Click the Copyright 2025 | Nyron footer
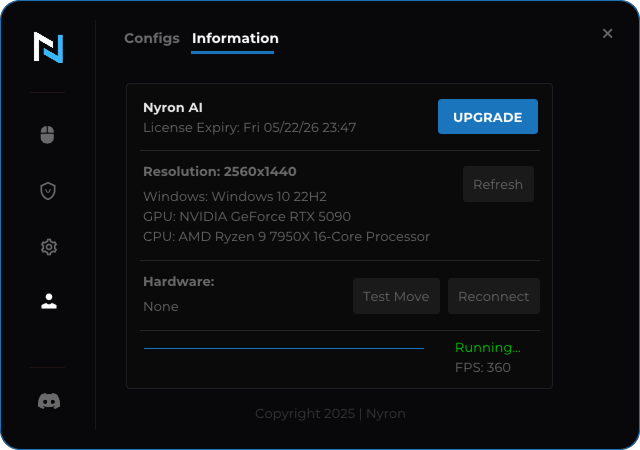Viewport: 640px width, 450px height. (x=330, y=413)
